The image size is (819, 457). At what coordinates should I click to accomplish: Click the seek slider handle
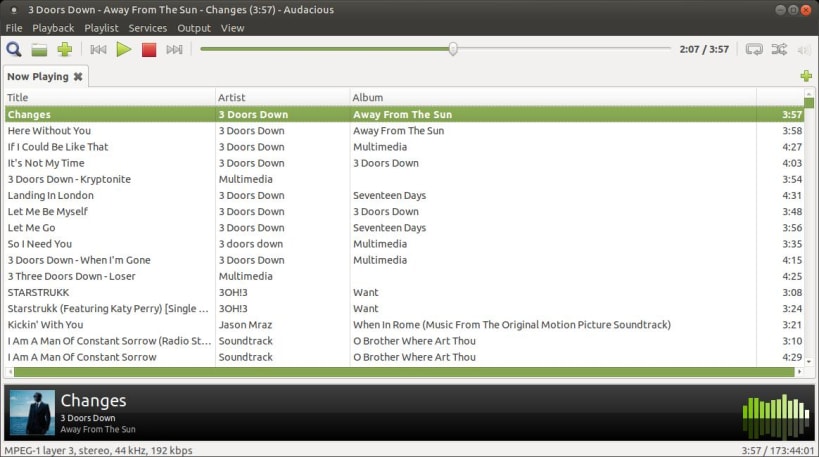[x=453, y=49]
